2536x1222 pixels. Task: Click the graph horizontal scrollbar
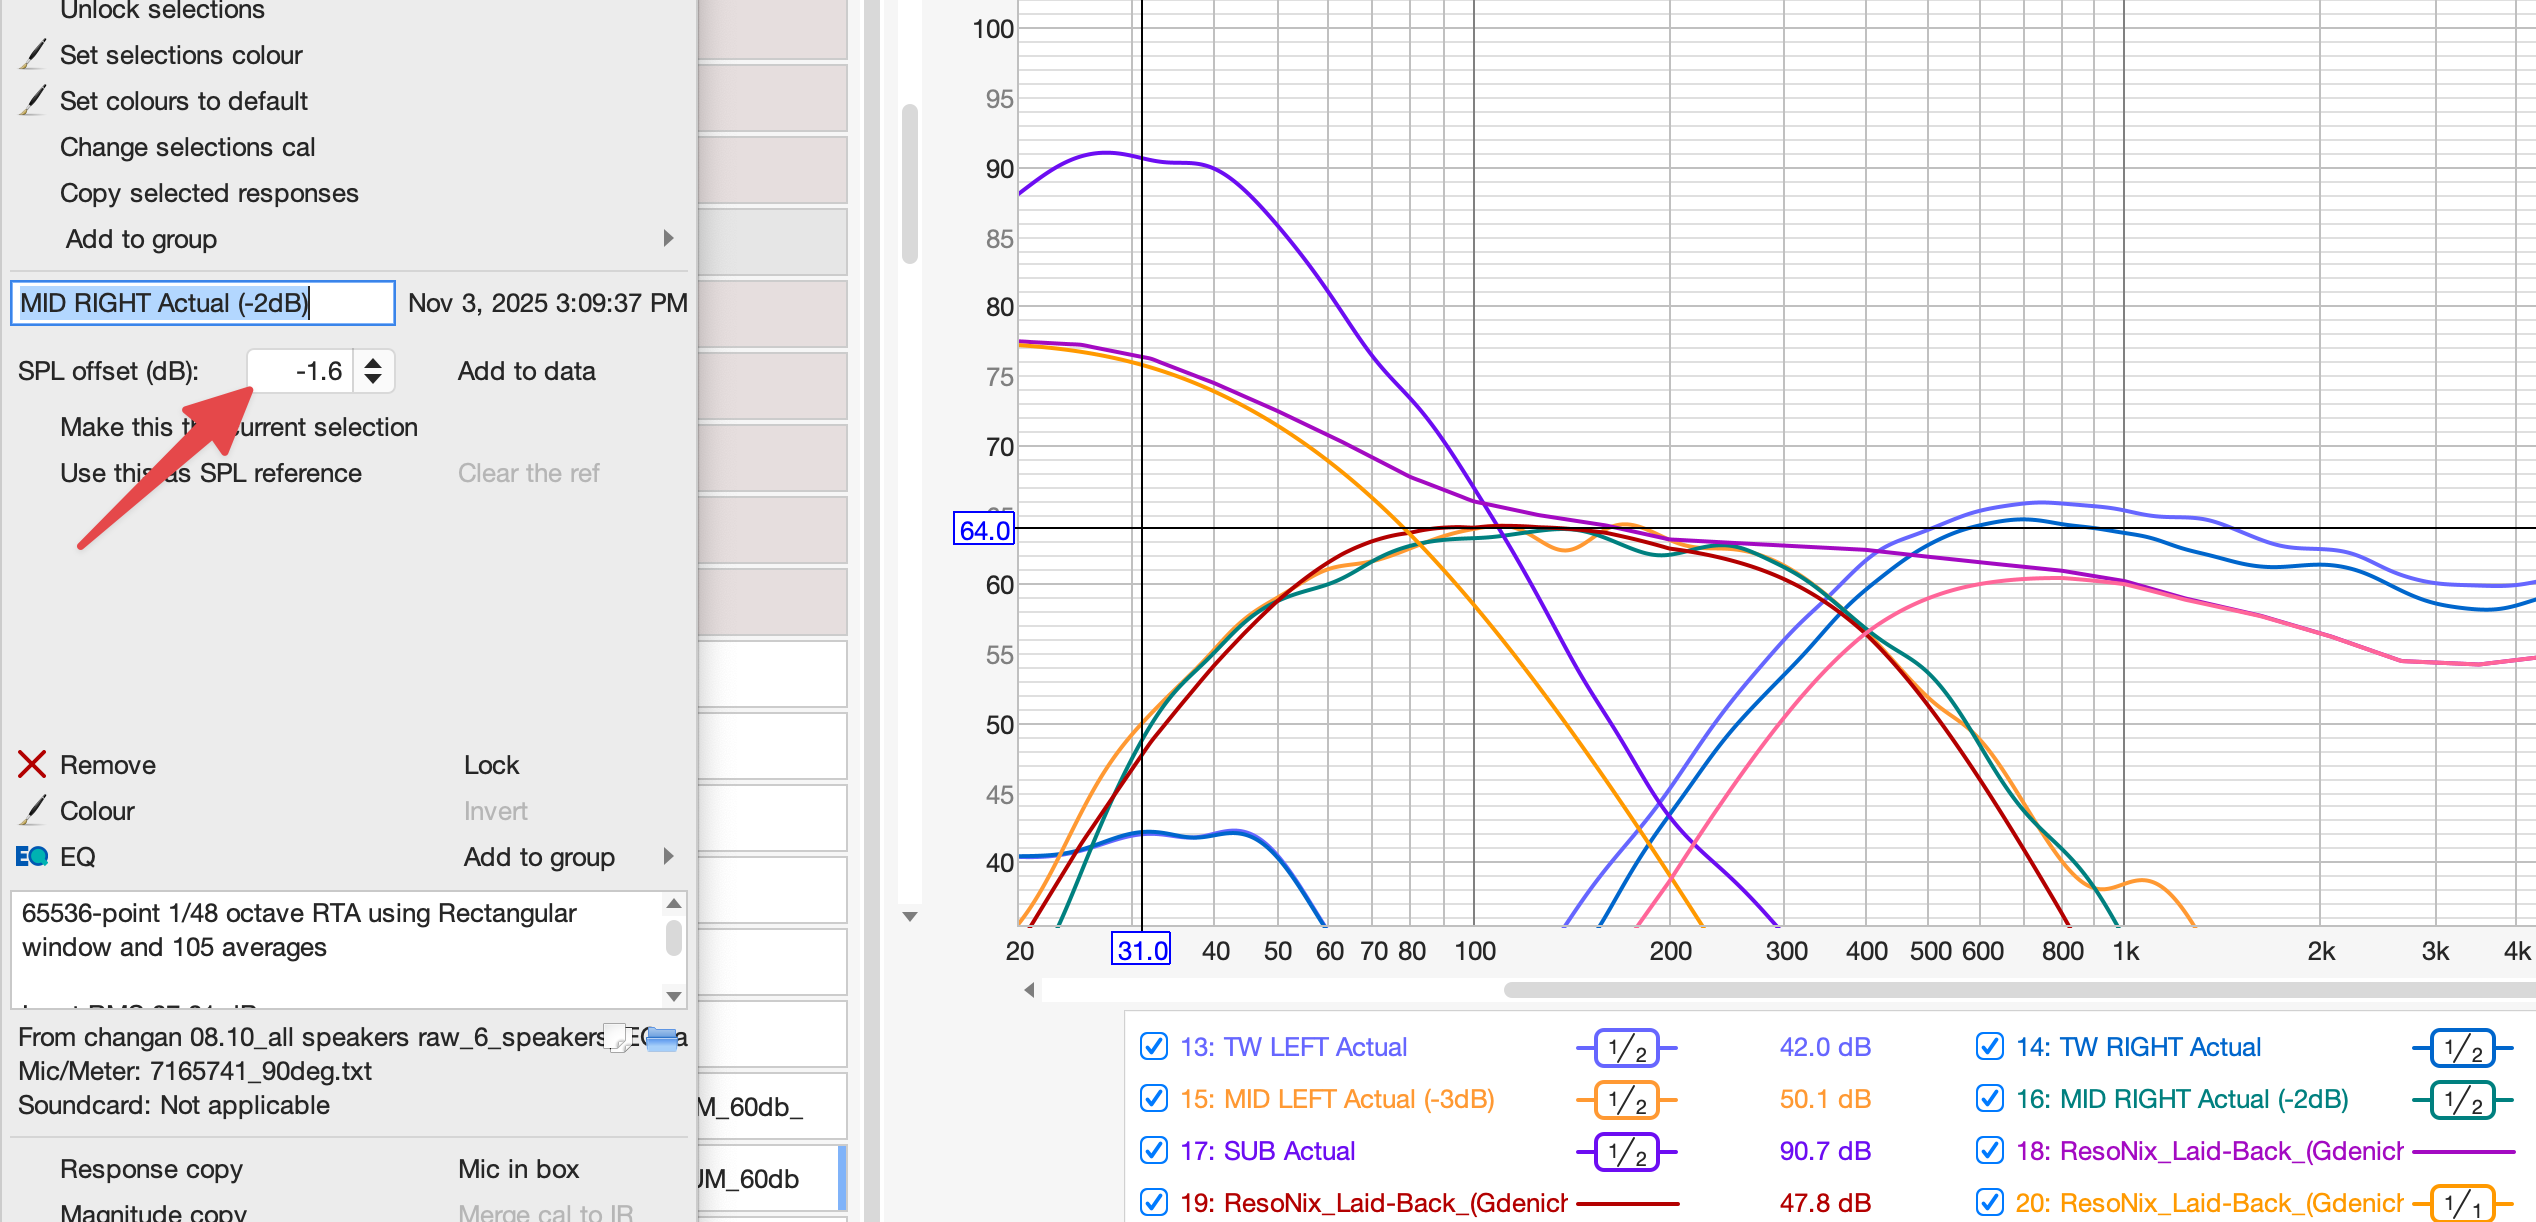[x=2000, y=990]
